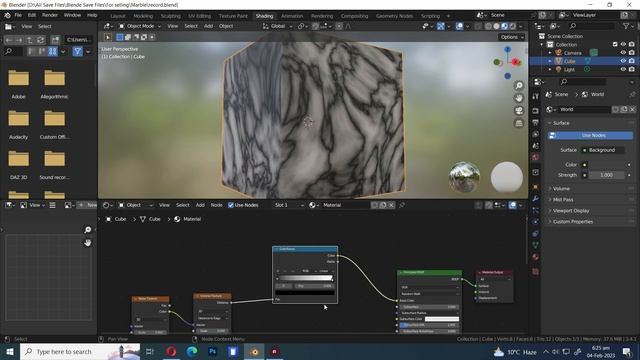Click the World name input field
640x360 pixels.
pos(585,109)
